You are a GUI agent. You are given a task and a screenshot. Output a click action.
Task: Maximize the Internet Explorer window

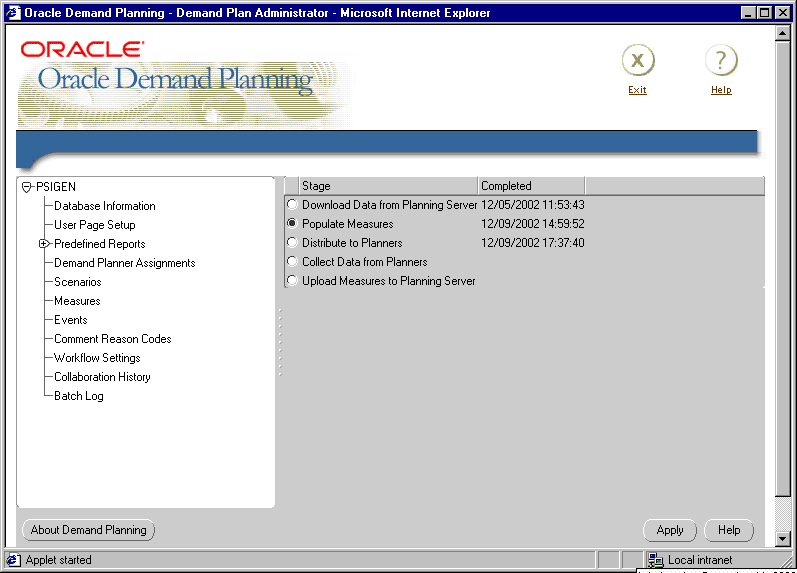[x=763, y=13]
